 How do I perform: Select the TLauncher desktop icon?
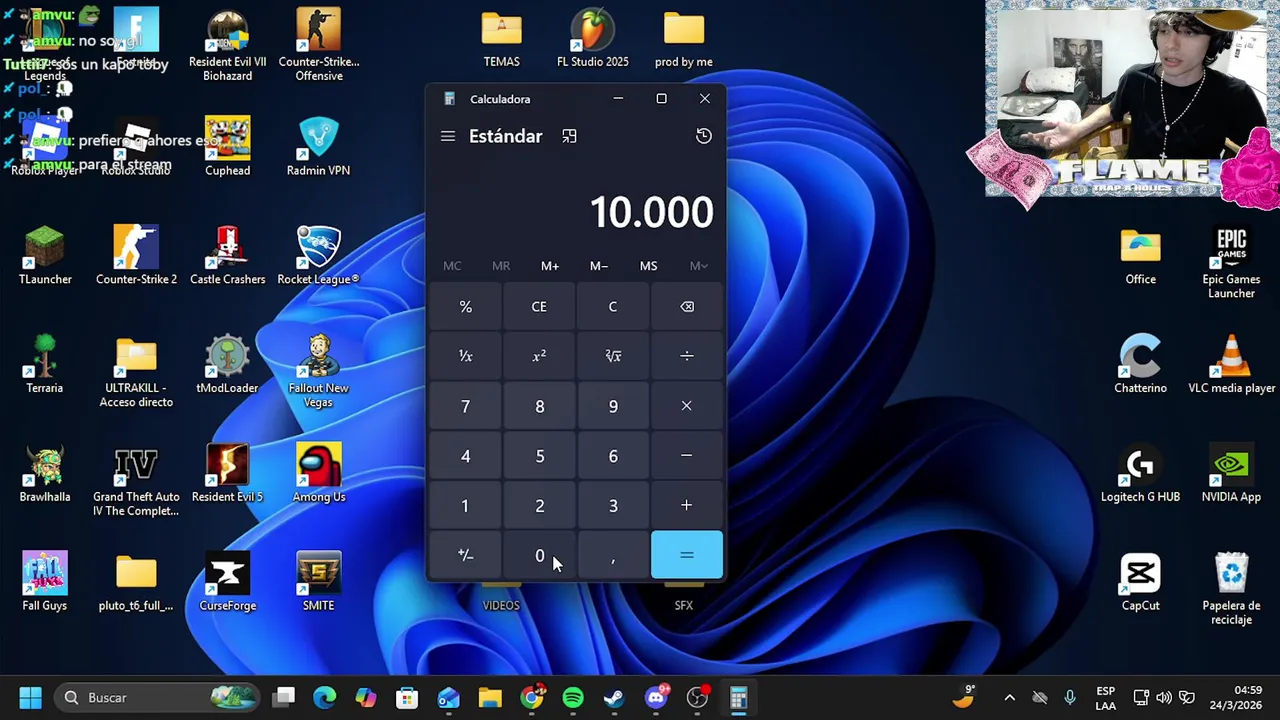[x=45, y=256]
